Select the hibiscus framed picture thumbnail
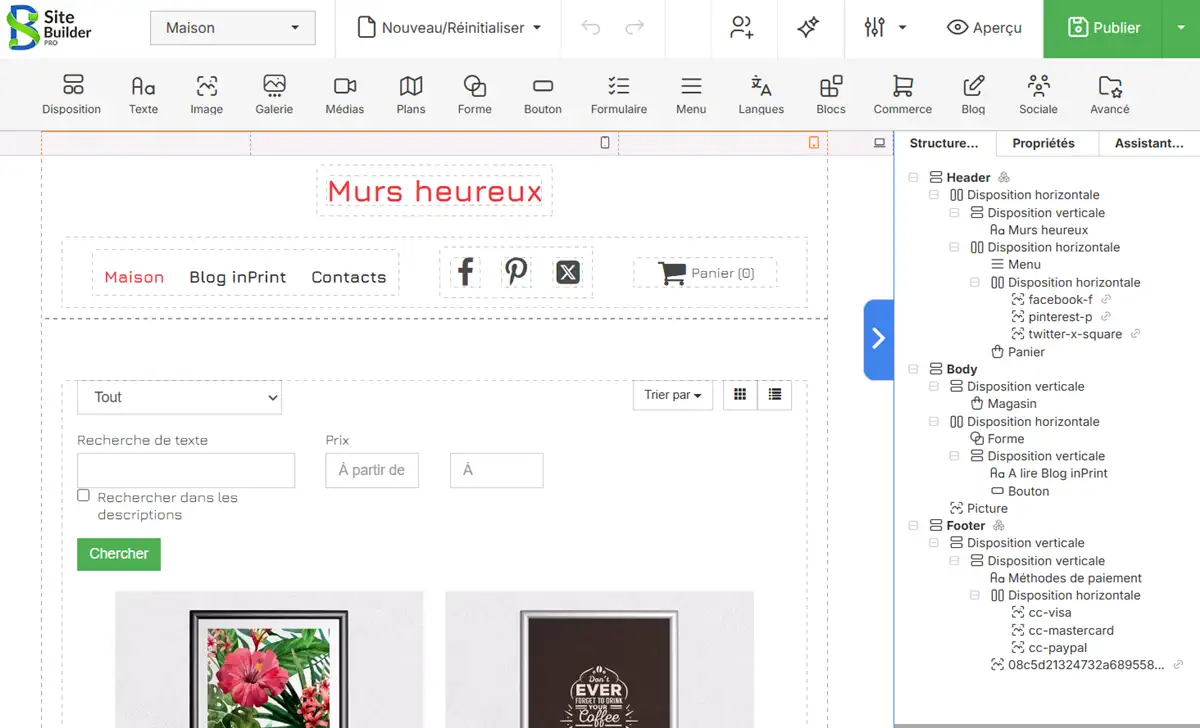This screenshot has height=728, width=1200. (x=269, y=660)
